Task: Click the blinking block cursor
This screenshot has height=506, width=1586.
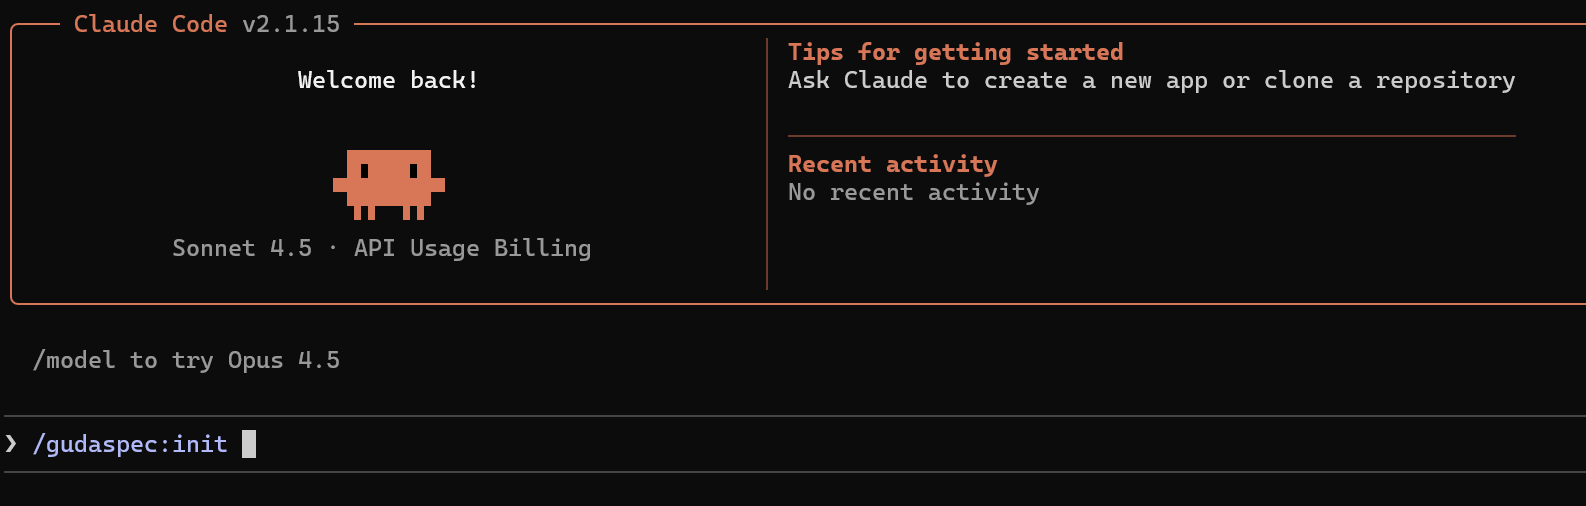Action: [x=249, y=444]
